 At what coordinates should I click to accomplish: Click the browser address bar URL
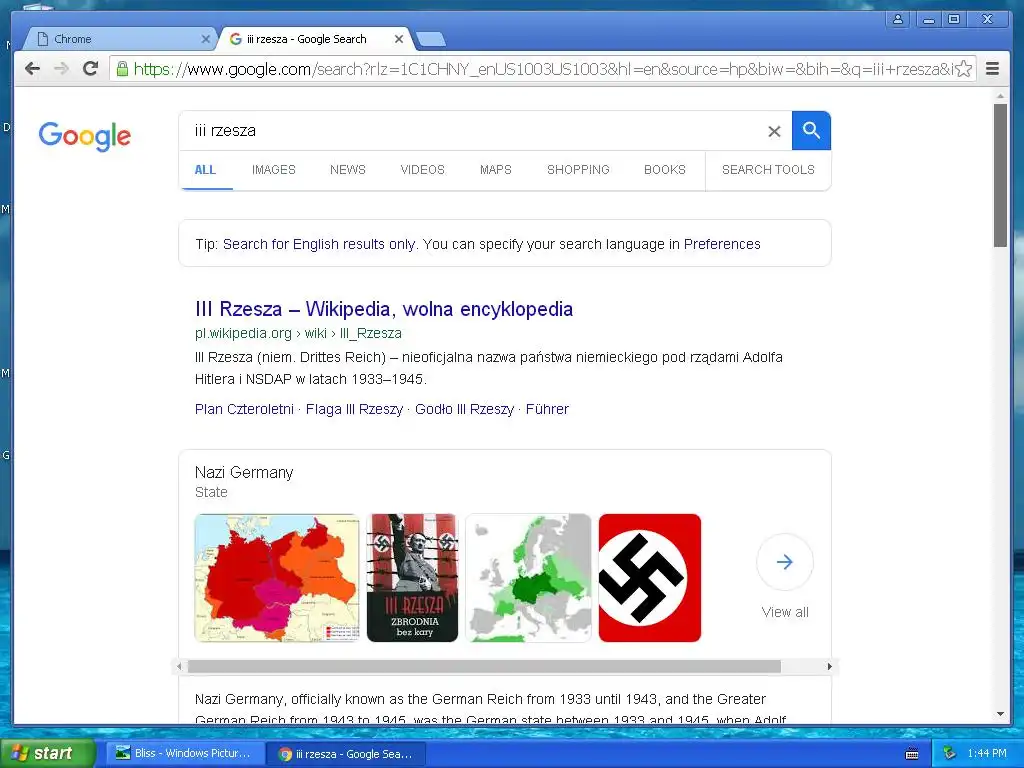542,69
